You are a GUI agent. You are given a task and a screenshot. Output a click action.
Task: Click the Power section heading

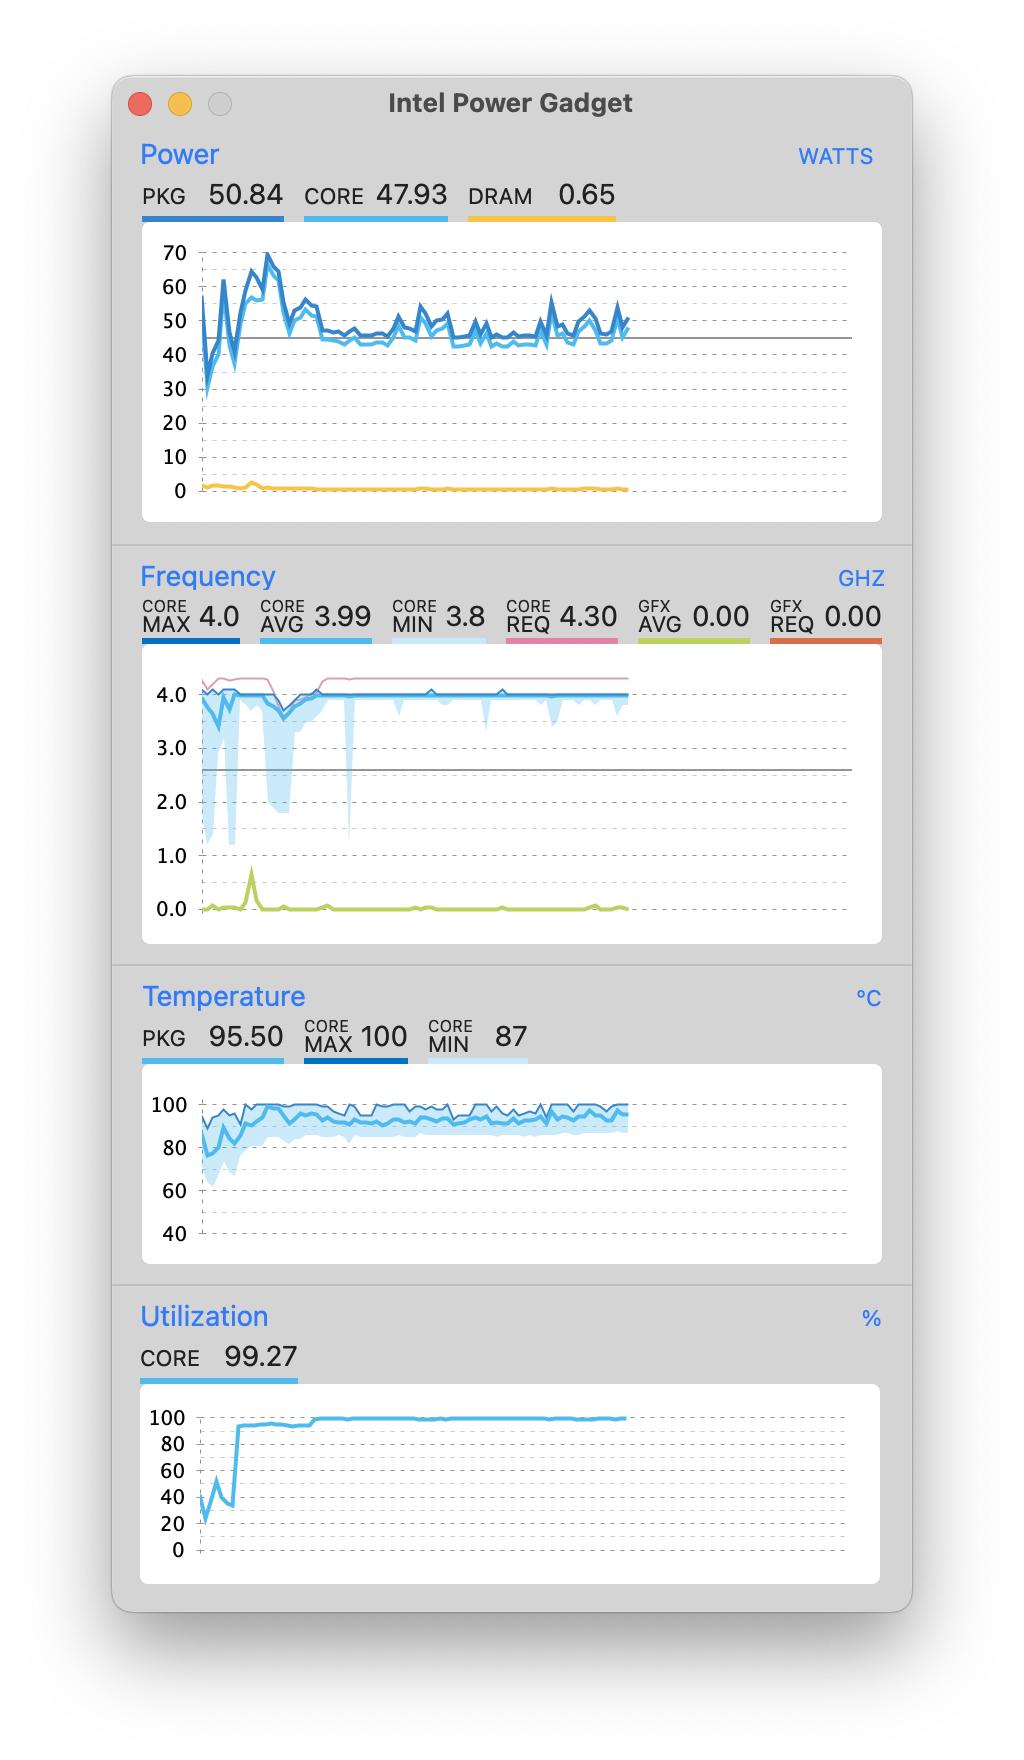(179, 155)
